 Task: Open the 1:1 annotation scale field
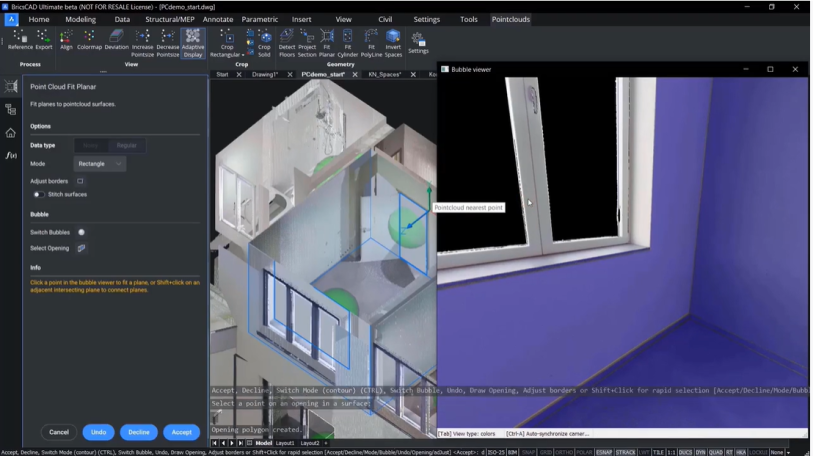coord(671,452)
